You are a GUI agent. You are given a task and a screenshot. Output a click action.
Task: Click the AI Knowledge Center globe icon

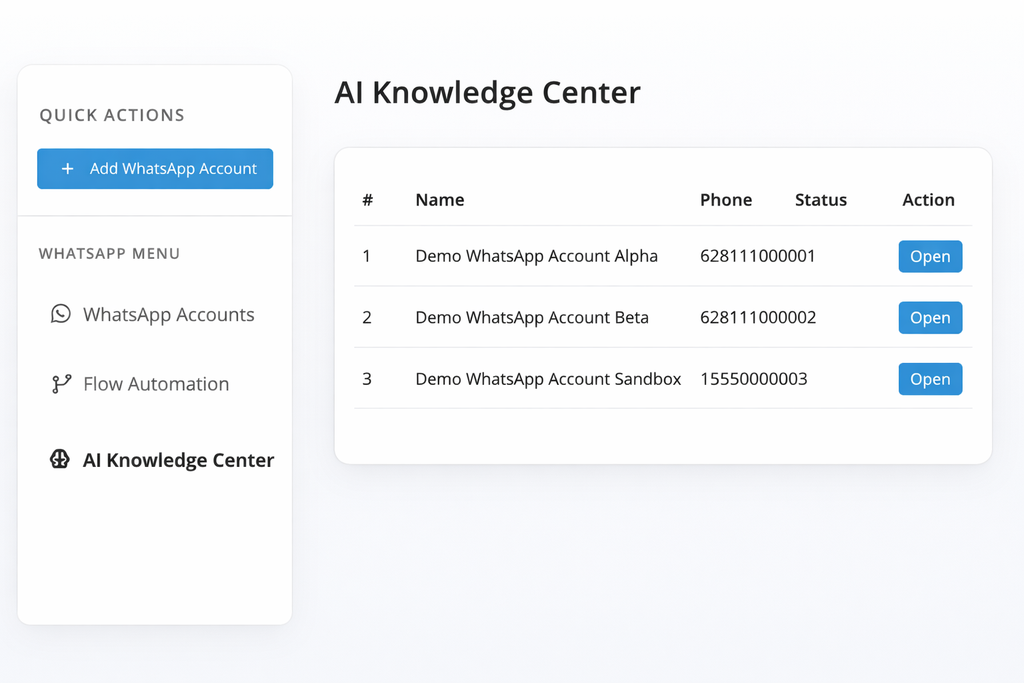pyautogui.click(x=61, y=460)
